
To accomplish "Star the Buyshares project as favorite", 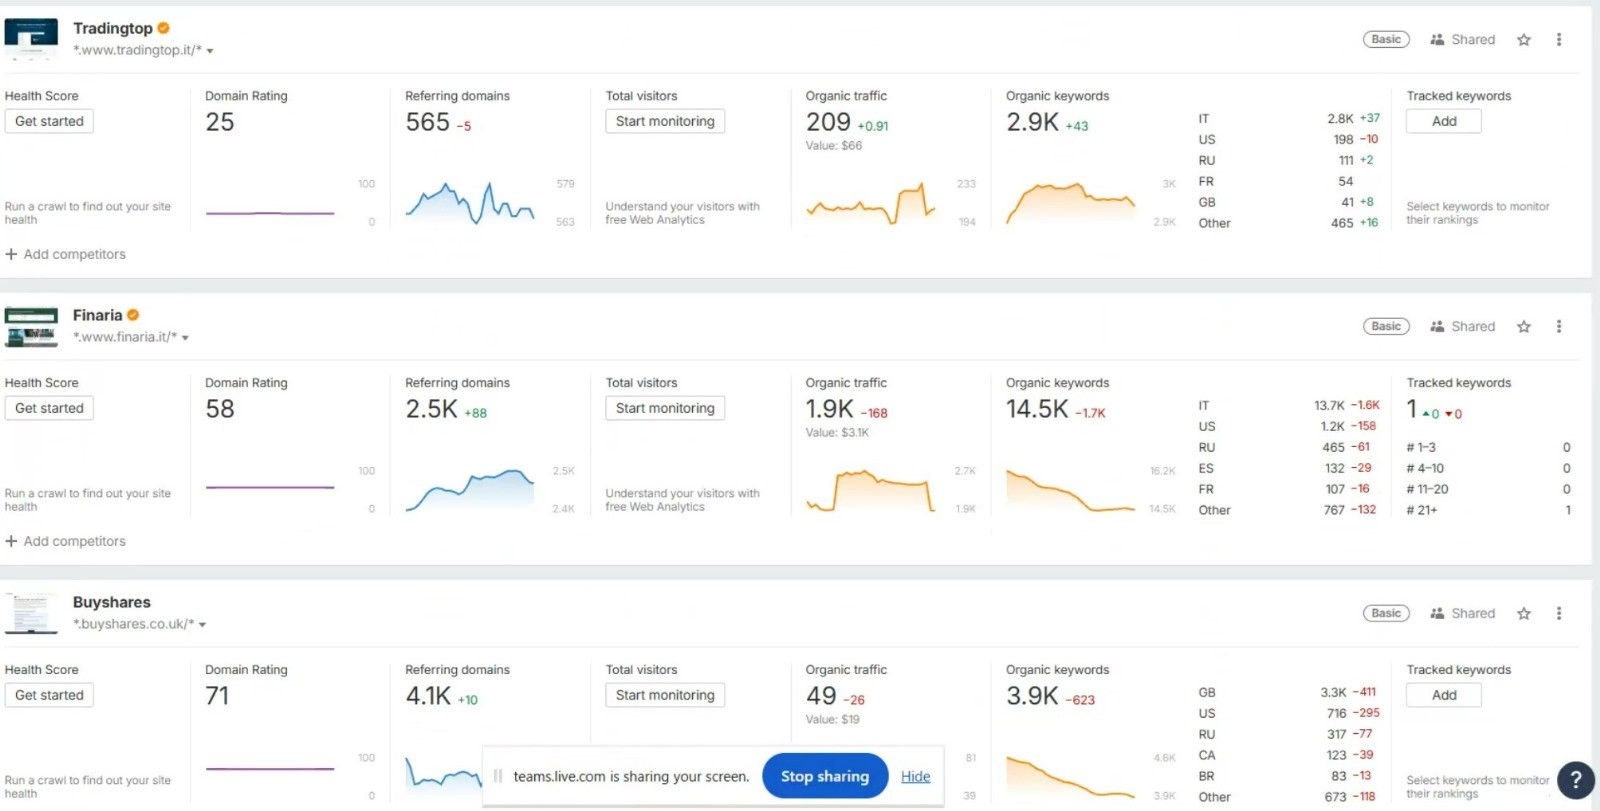I will tap(1524, 614).
